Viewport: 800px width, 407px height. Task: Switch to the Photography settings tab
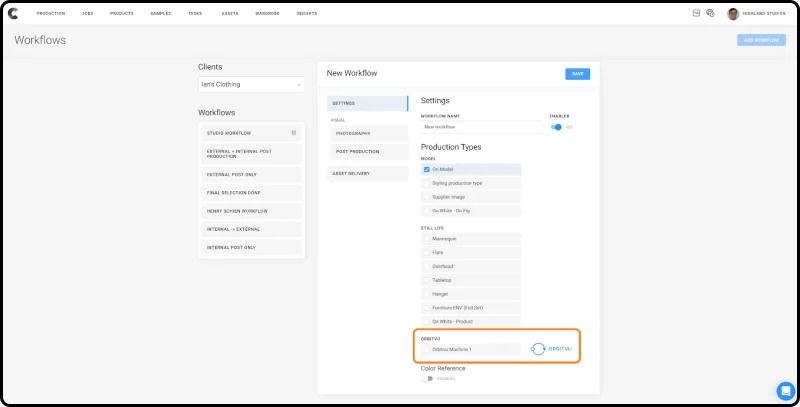click(367, 133)
